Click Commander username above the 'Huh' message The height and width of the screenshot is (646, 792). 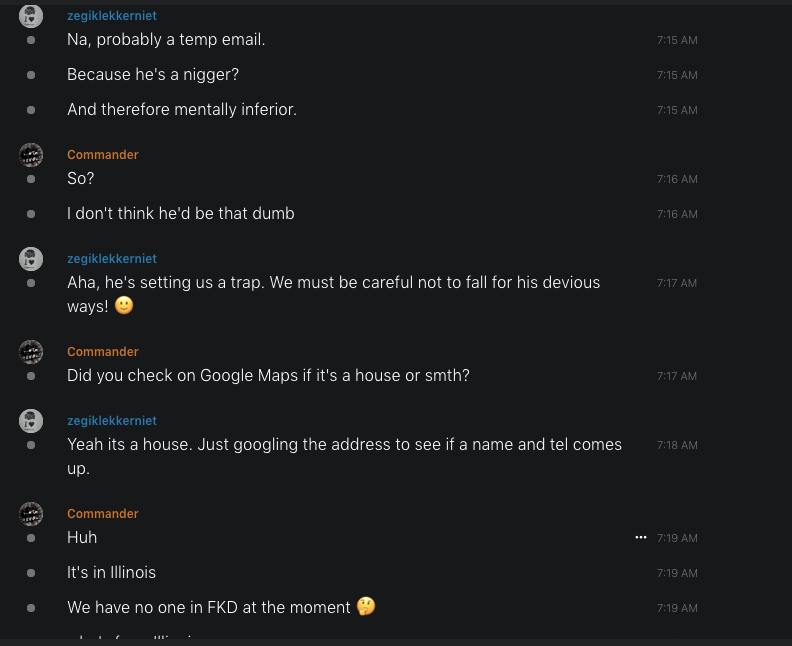[102, 514]
